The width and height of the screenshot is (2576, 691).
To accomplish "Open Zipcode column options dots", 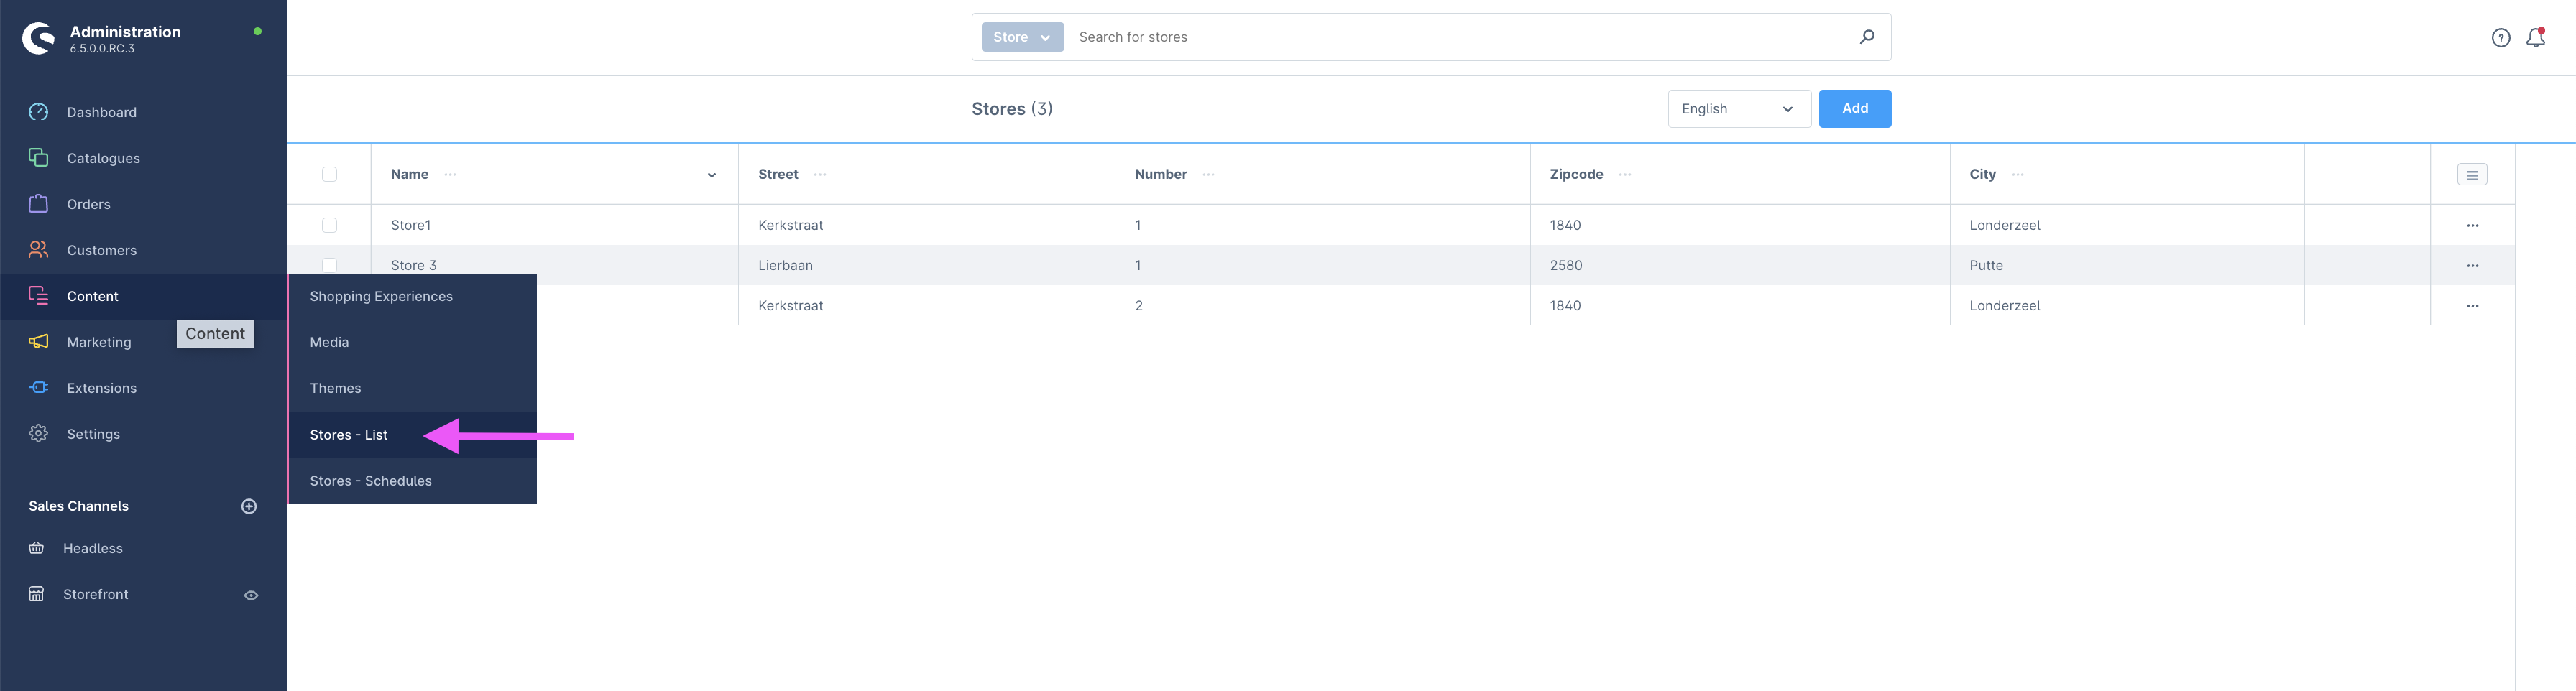I will (x=1625, y=175).
